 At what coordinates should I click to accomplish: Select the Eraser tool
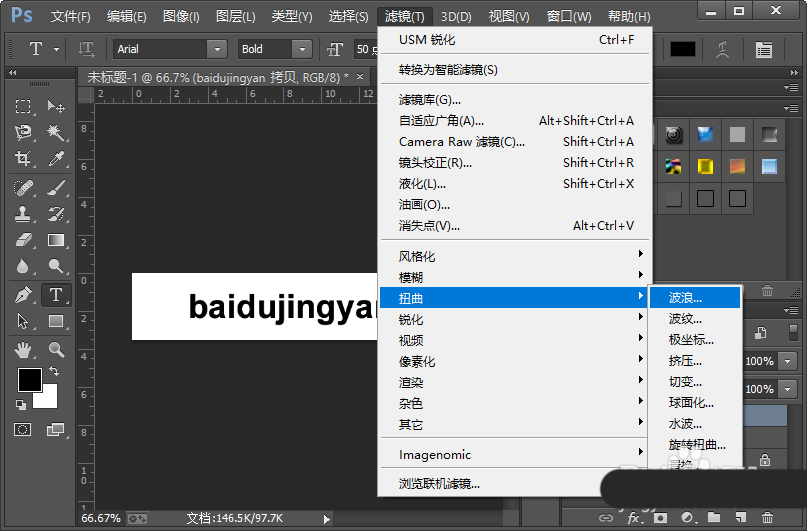(x=23, y=240)
